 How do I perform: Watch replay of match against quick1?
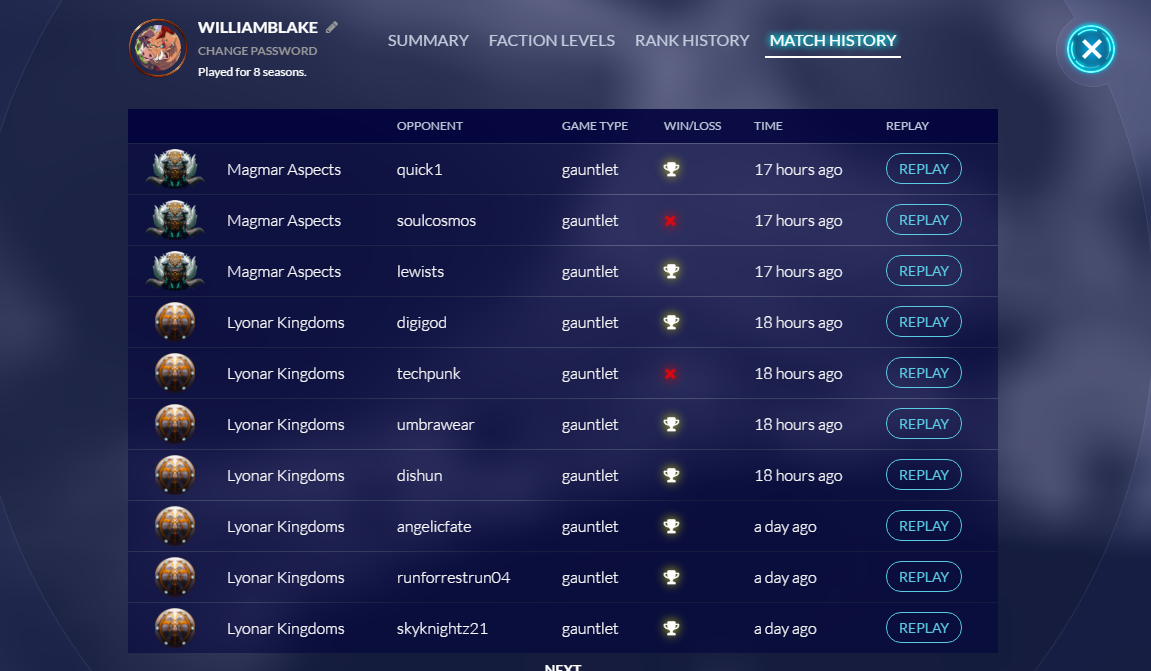click(x=923, y=169)
